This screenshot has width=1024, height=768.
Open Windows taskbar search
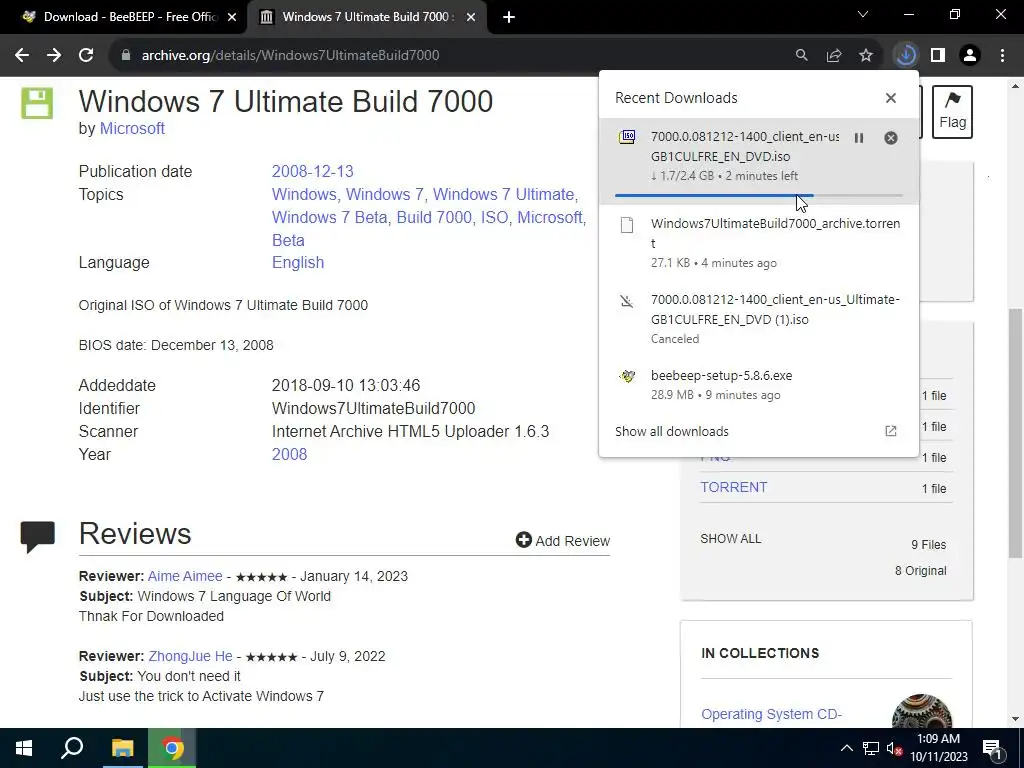(x=72, y=748)
